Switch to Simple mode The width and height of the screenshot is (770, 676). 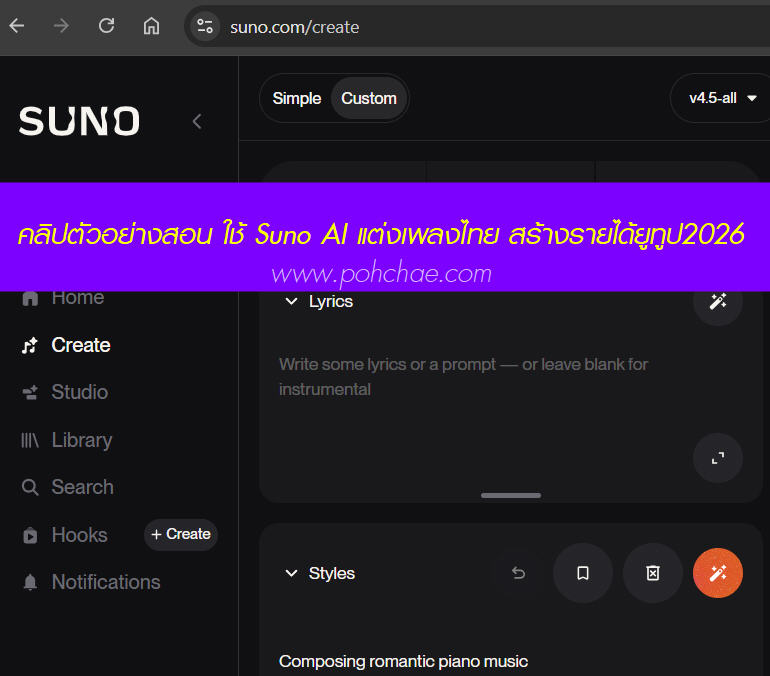tap(297, 98)
